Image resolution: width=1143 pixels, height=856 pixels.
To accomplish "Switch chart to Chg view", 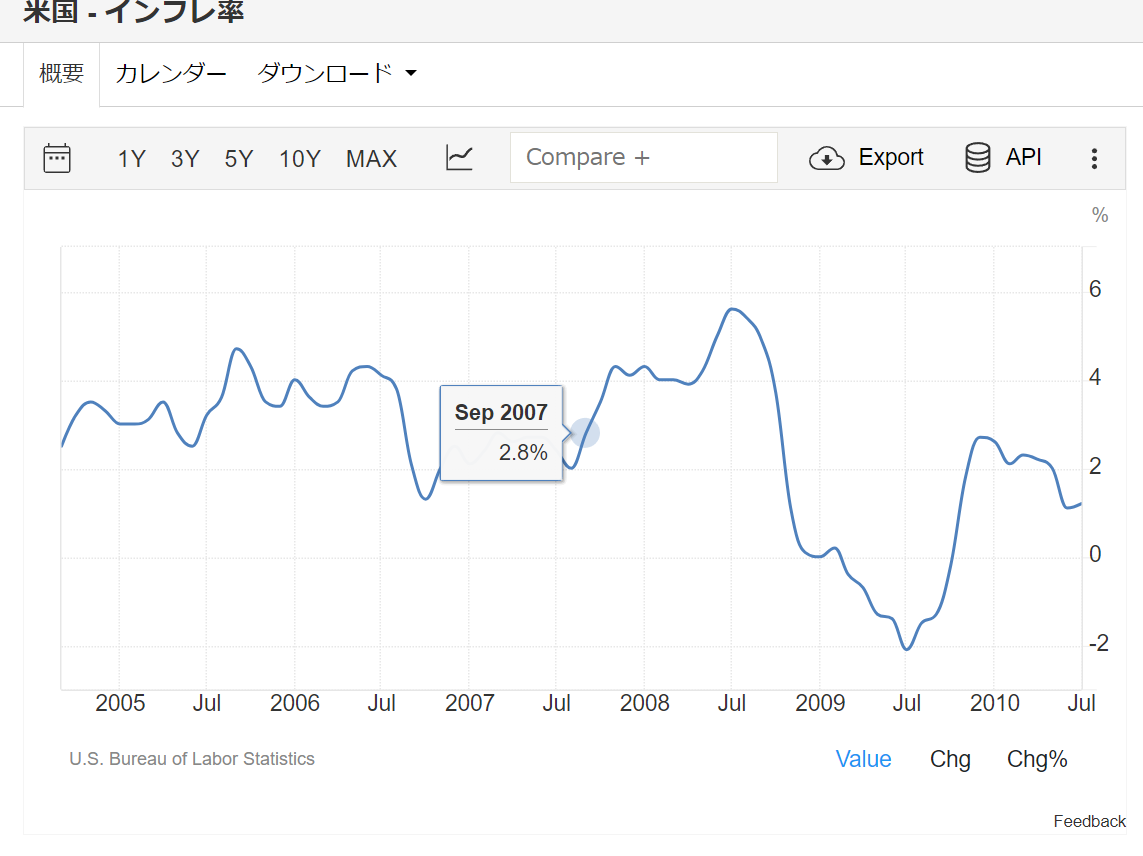I will pos(950,759).
